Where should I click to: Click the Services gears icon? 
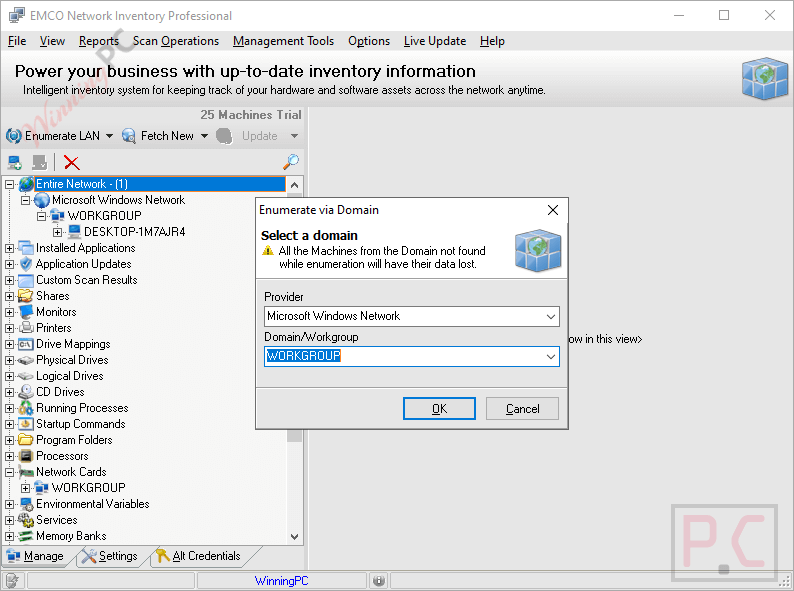coord(26,520)
